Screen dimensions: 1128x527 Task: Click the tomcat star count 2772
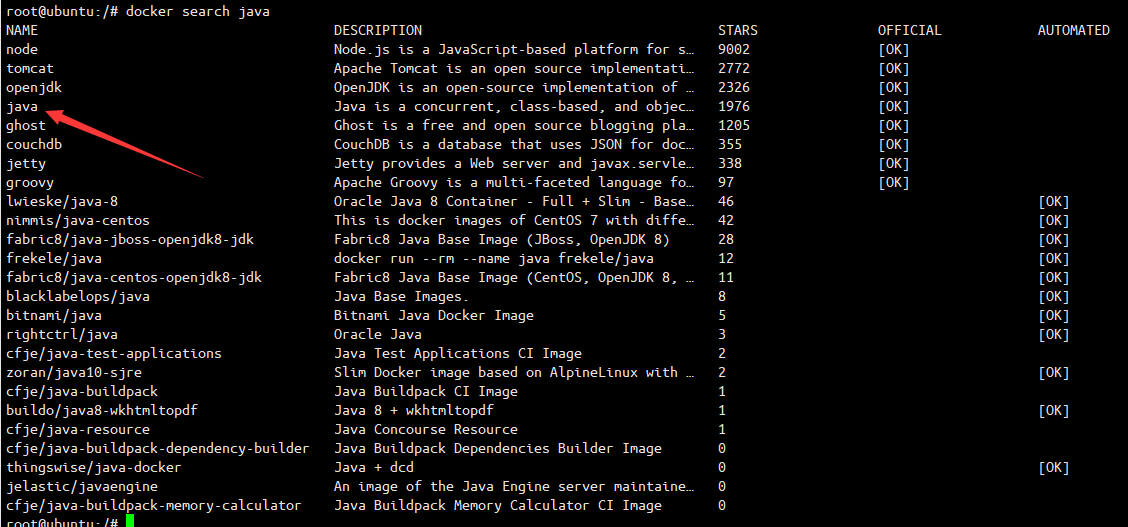[x=734, y=69]
